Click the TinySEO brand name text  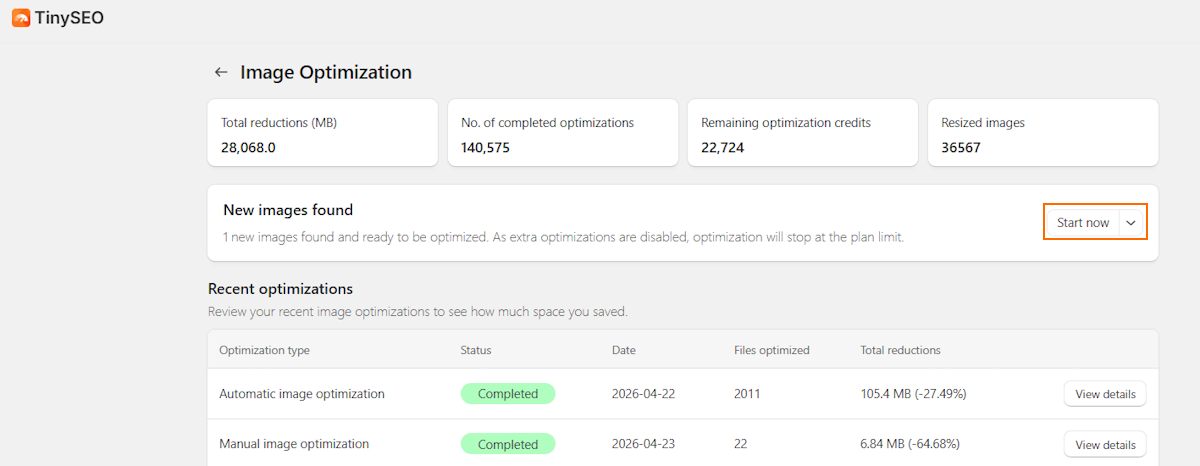[69, 17]
